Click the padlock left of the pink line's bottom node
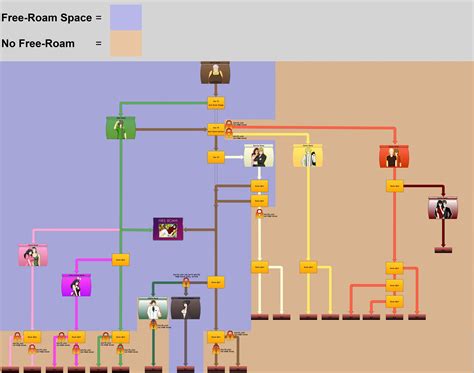This screenshot has width=474, height=373. coord(18,336)
